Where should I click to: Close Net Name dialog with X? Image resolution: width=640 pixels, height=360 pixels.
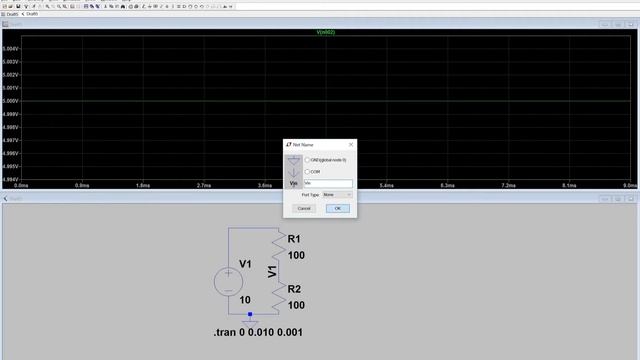pos(351,144)
